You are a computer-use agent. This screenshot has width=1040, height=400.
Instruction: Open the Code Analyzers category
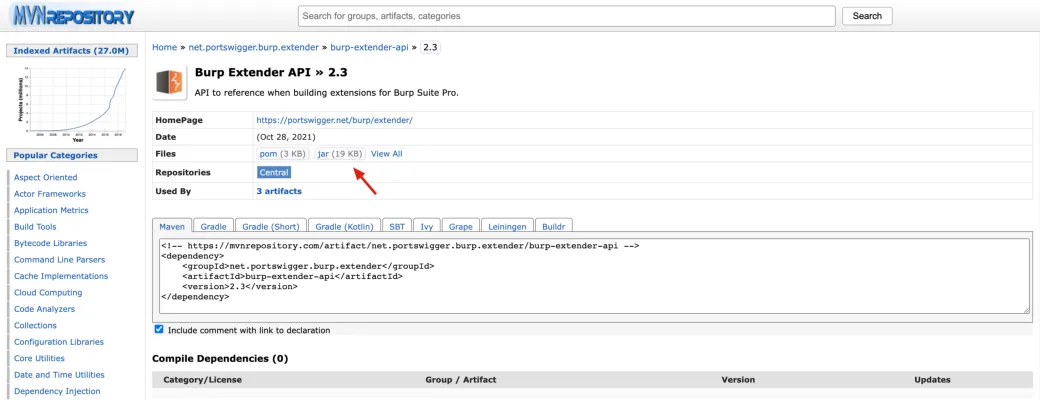pos(44,309)
